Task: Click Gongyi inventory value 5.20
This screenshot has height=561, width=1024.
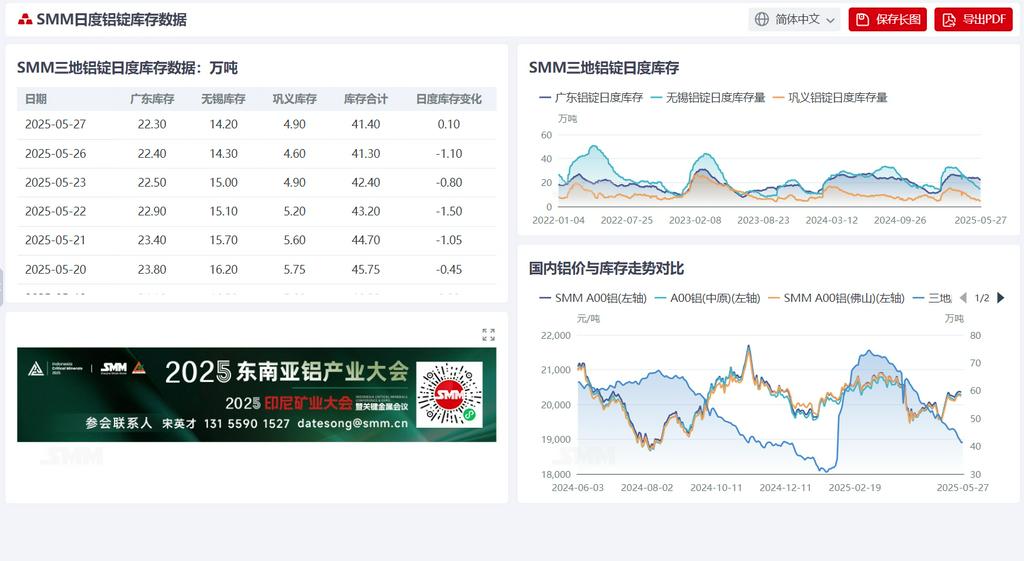Action: pyautogui.click(x=295, y=211)
